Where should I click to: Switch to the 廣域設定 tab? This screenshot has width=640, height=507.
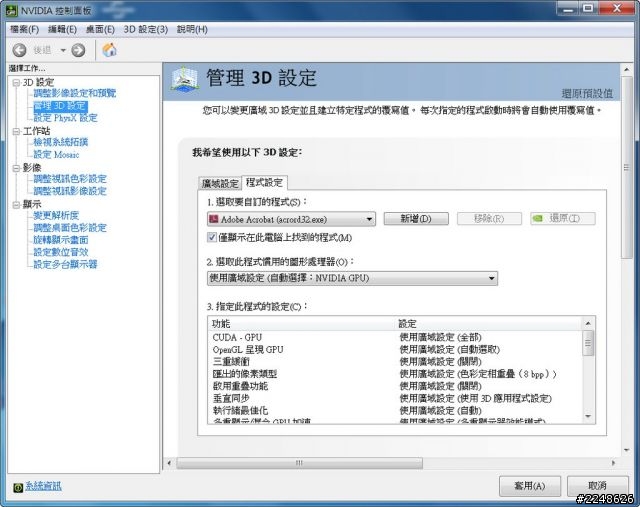click(220, 183)
